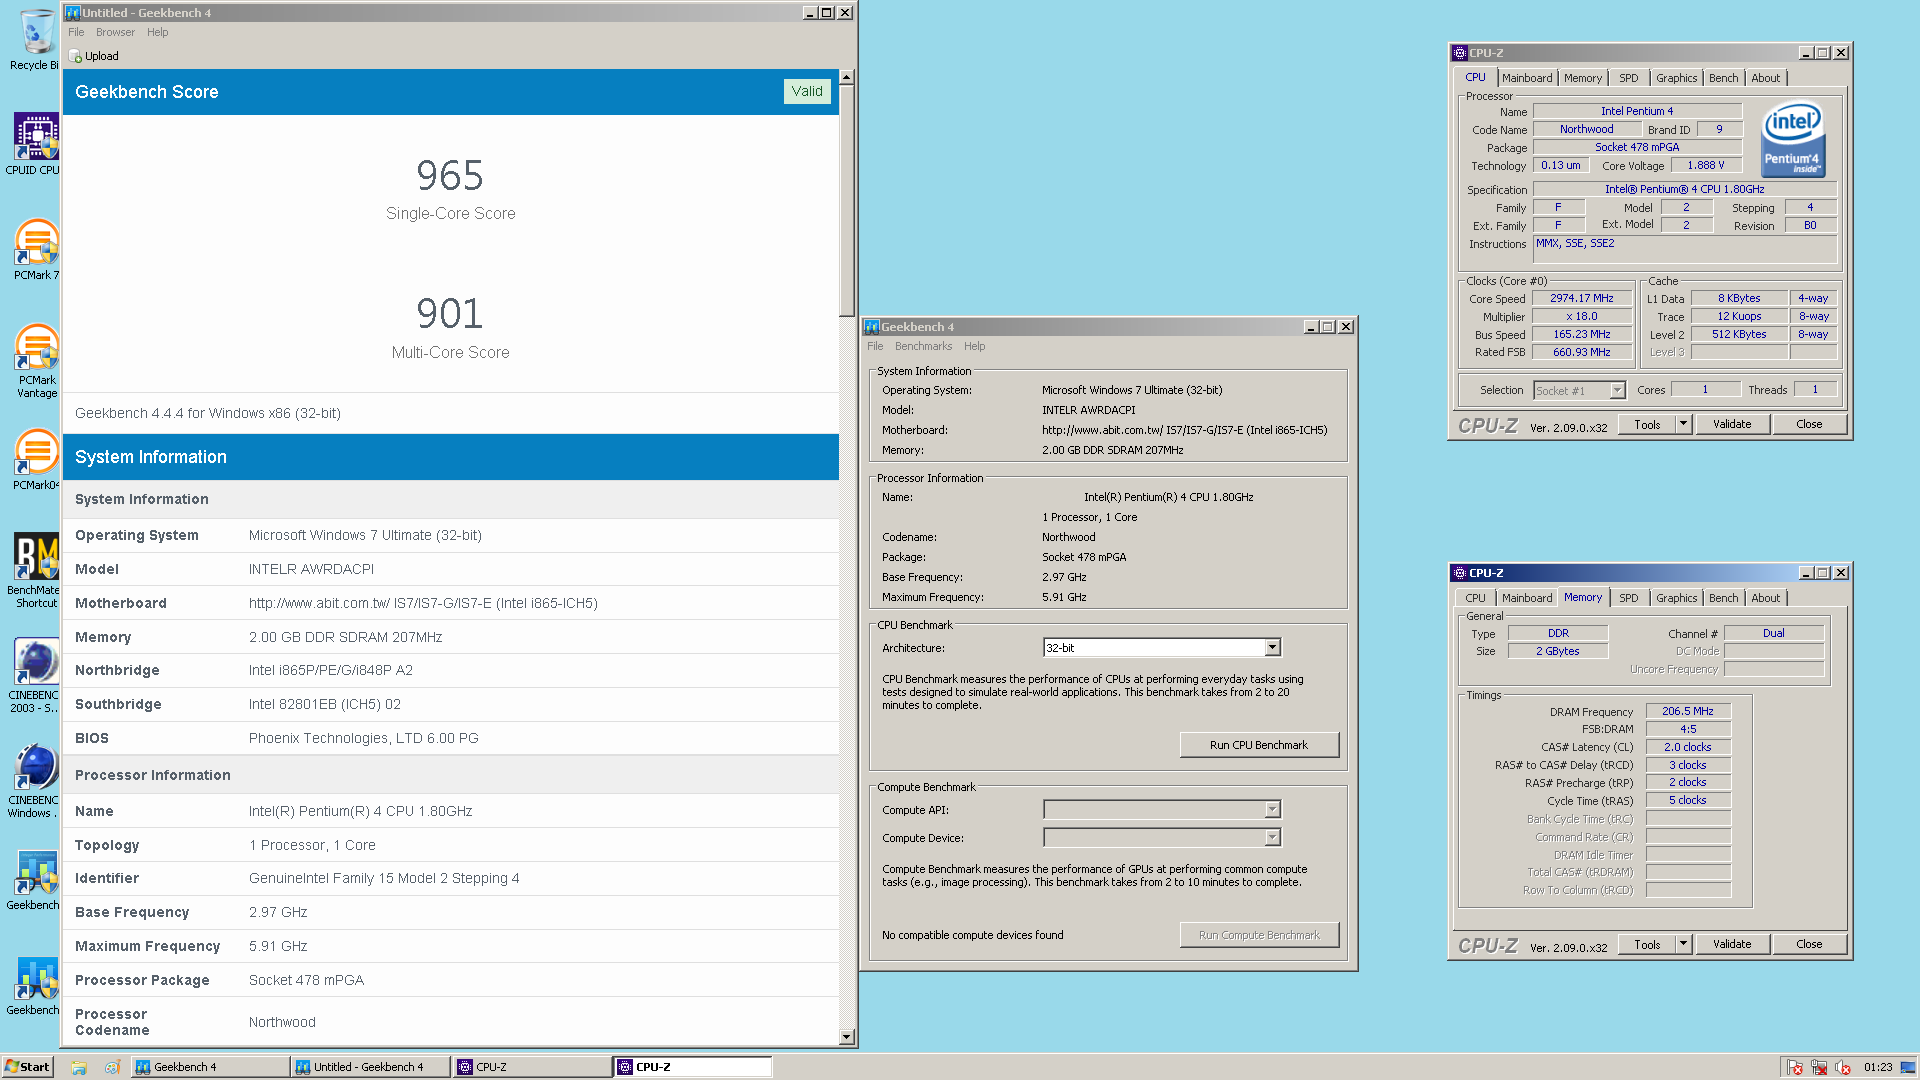Click Close button in lower CPU-Z

(x=1809, y=944)
